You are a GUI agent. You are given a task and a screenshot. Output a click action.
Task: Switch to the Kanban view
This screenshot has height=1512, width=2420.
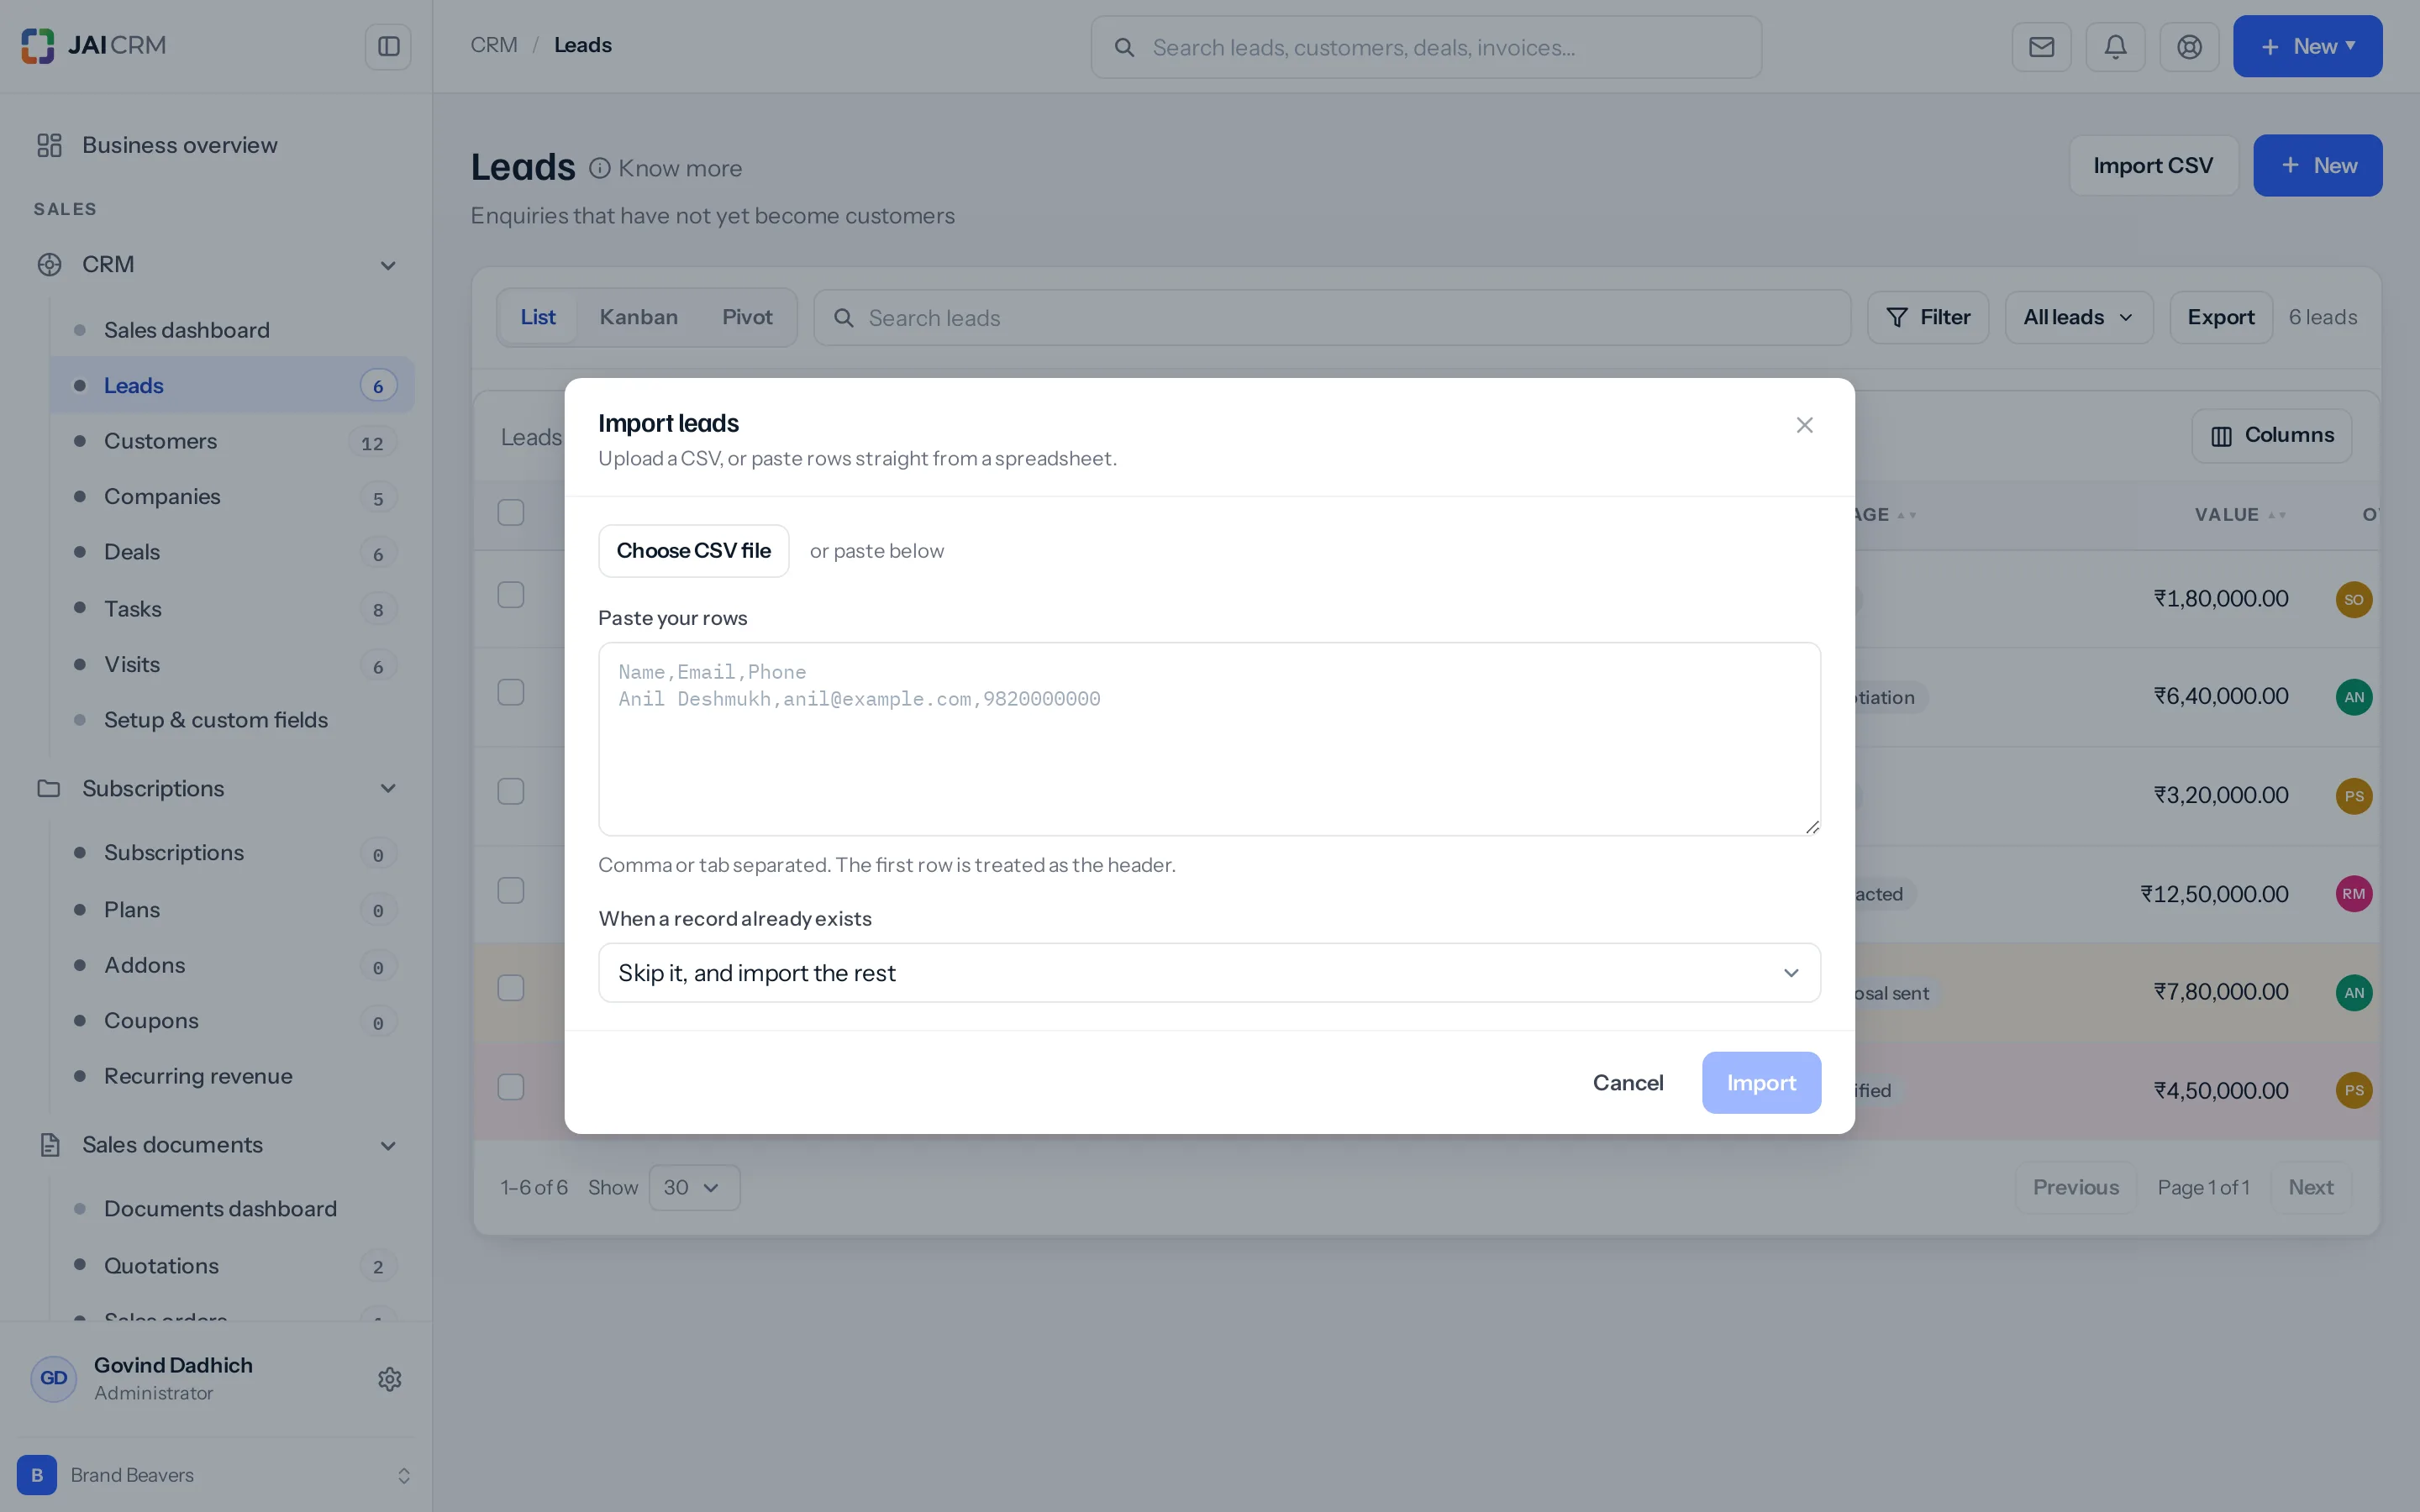(x=638, y=317)
